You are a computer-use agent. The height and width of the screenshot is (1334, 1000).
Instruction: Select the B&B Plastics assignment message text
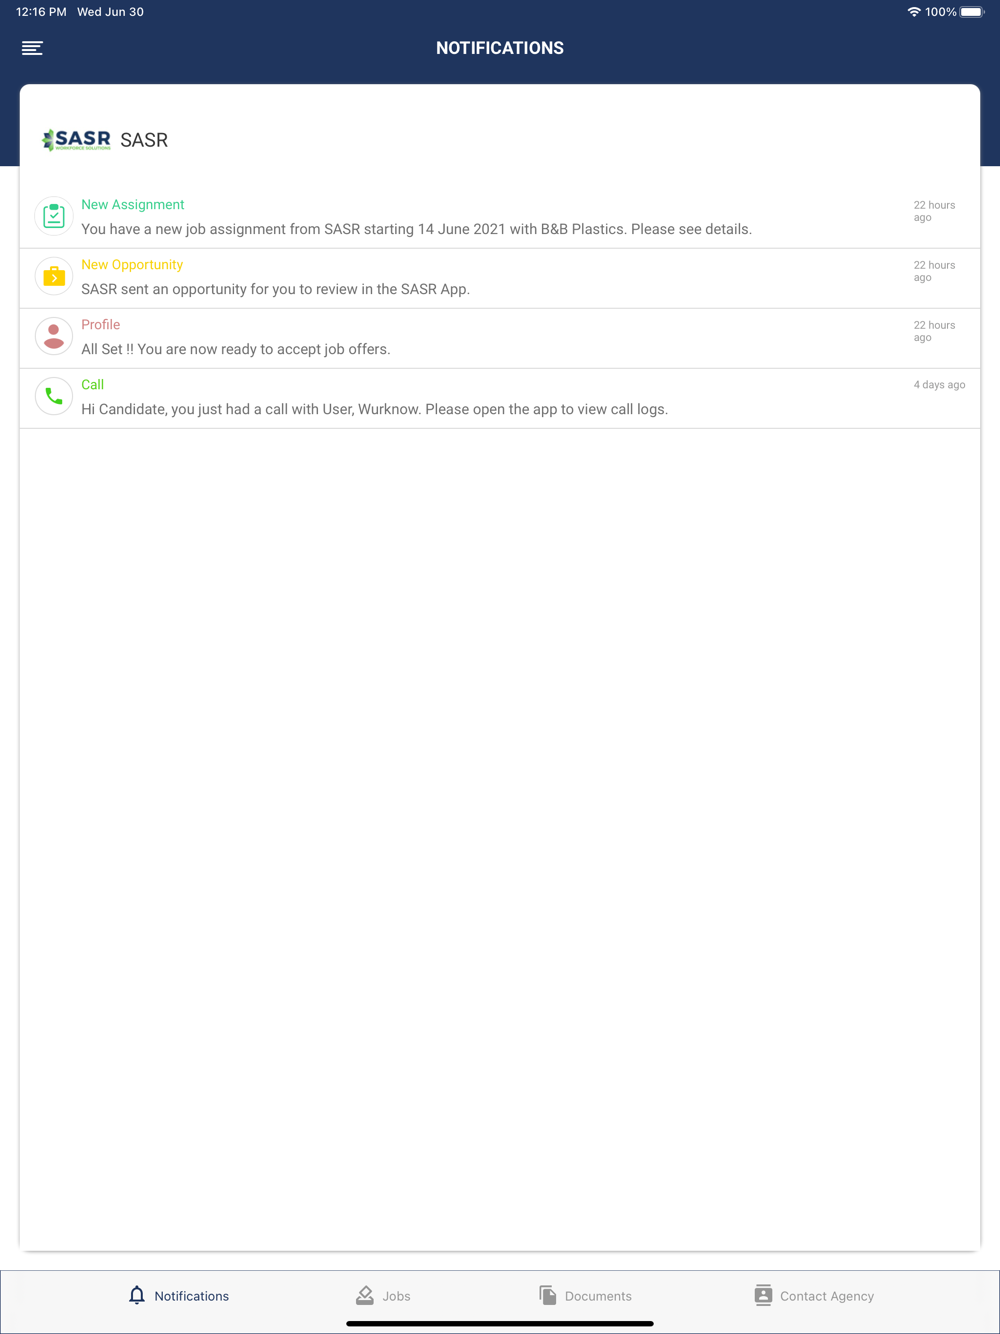416,229
